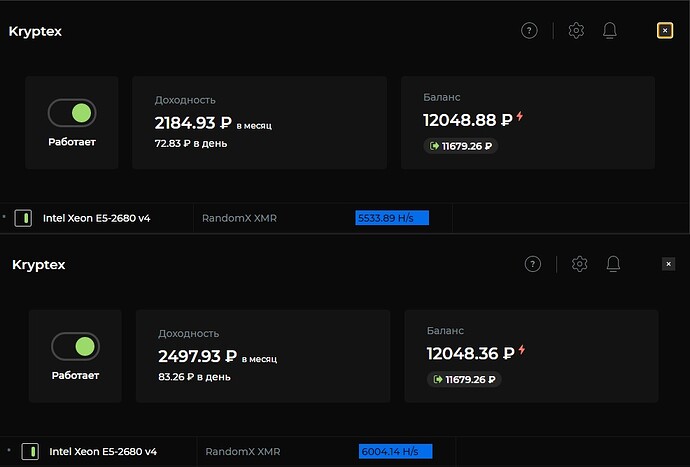Viewport: 690px width, 467px height.
Task: Toggle CPU device icon in the 5533.89 H/s row
Action: tap(23, 218)
